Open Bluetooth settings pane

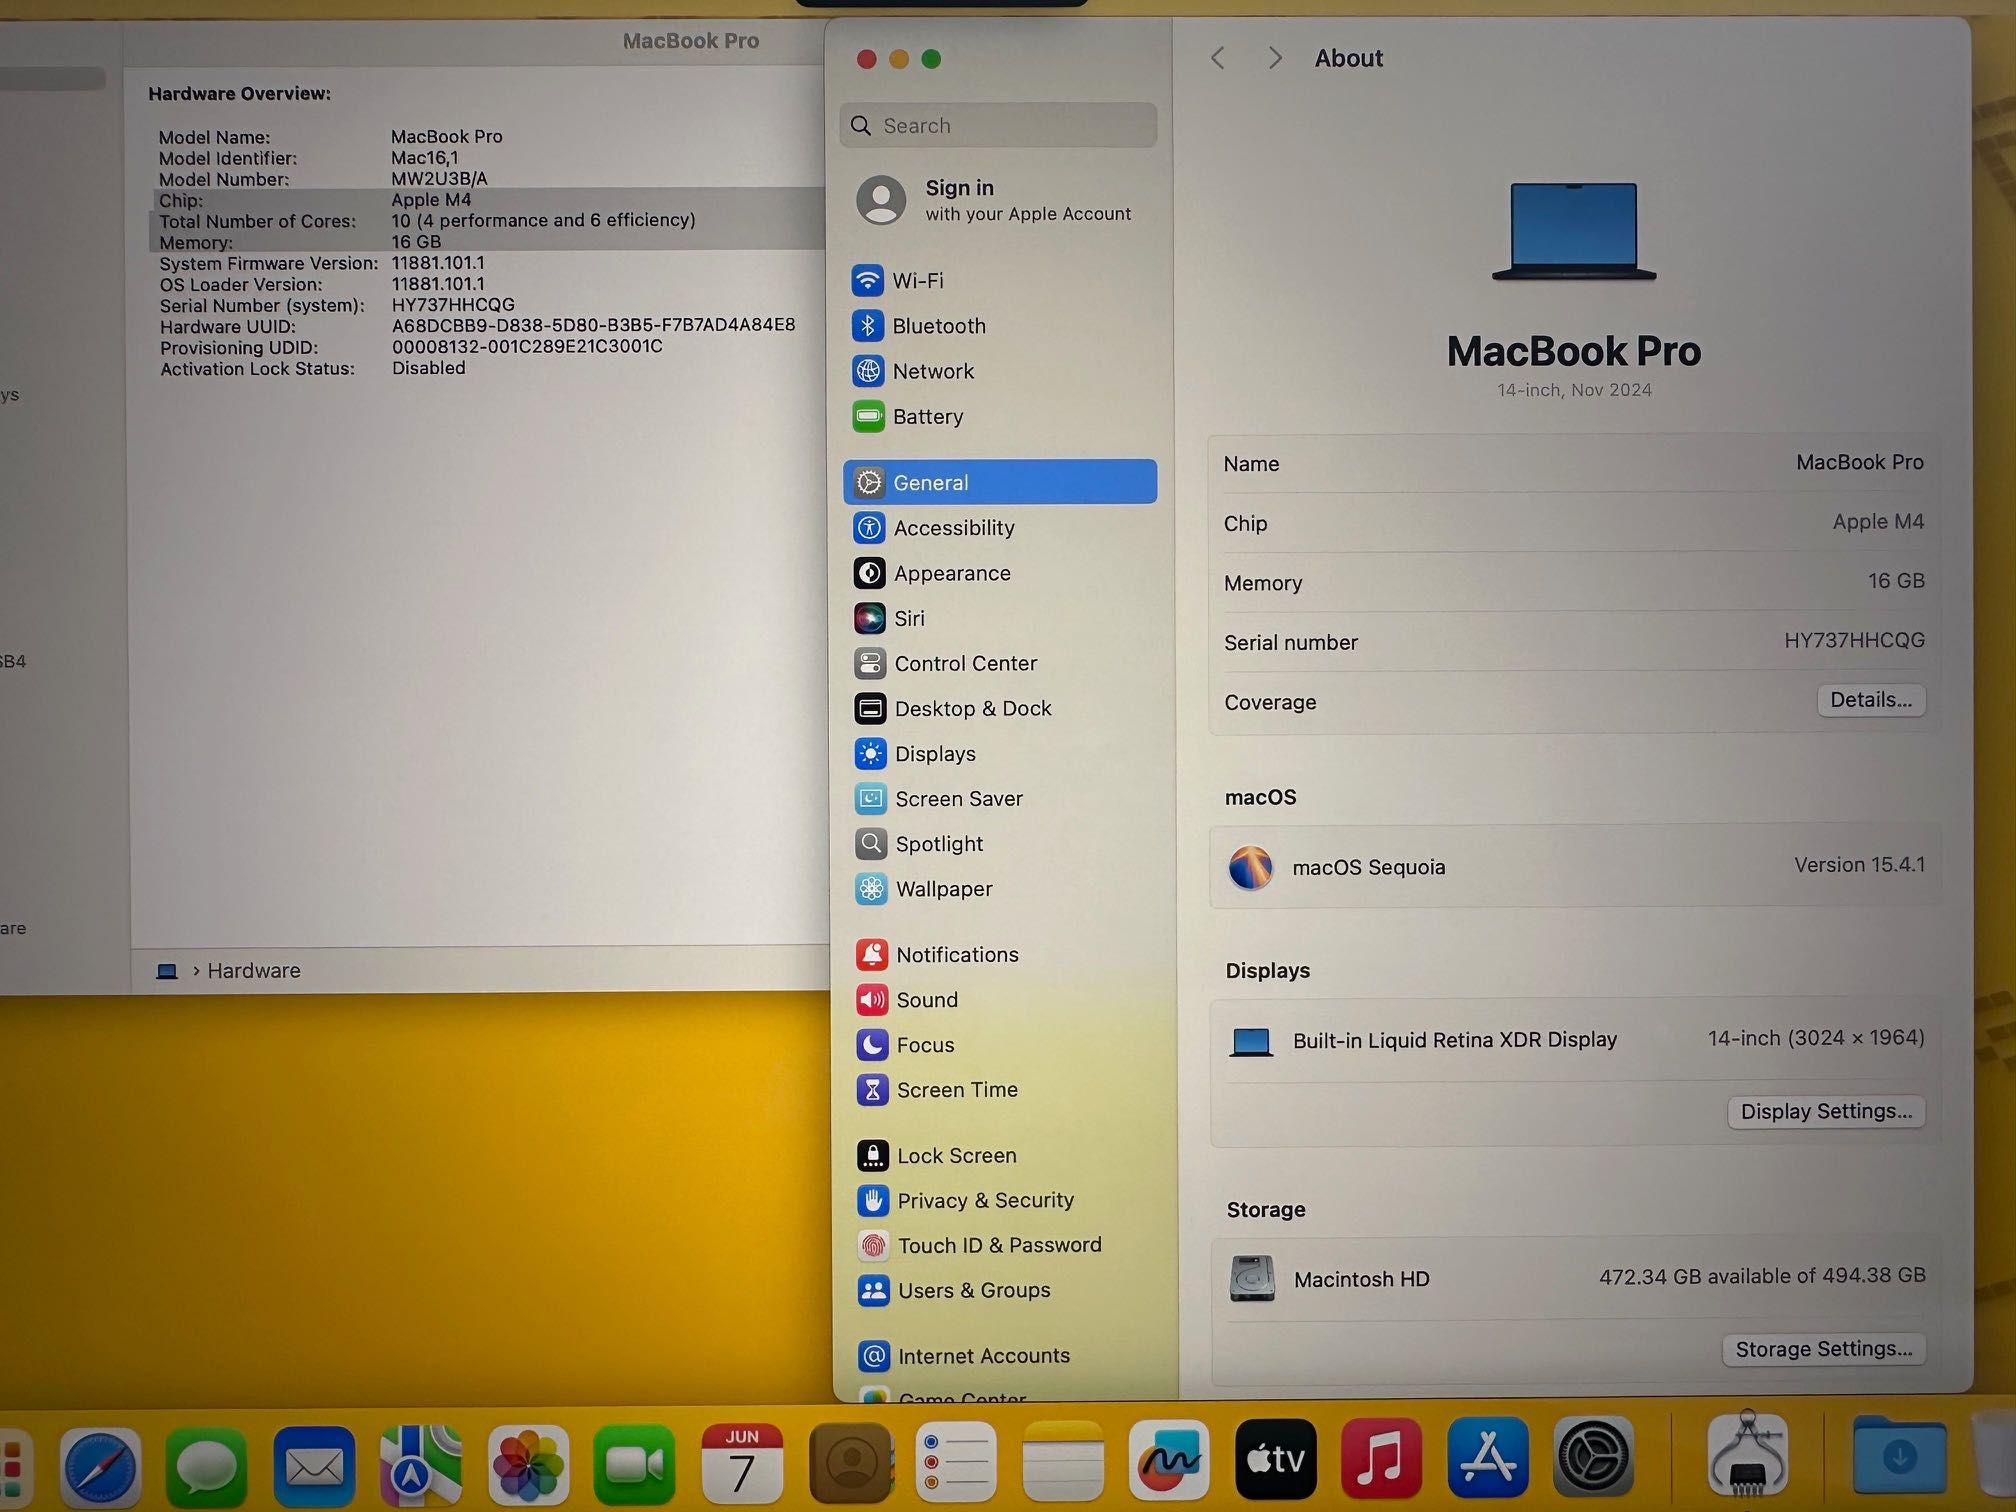998,326
